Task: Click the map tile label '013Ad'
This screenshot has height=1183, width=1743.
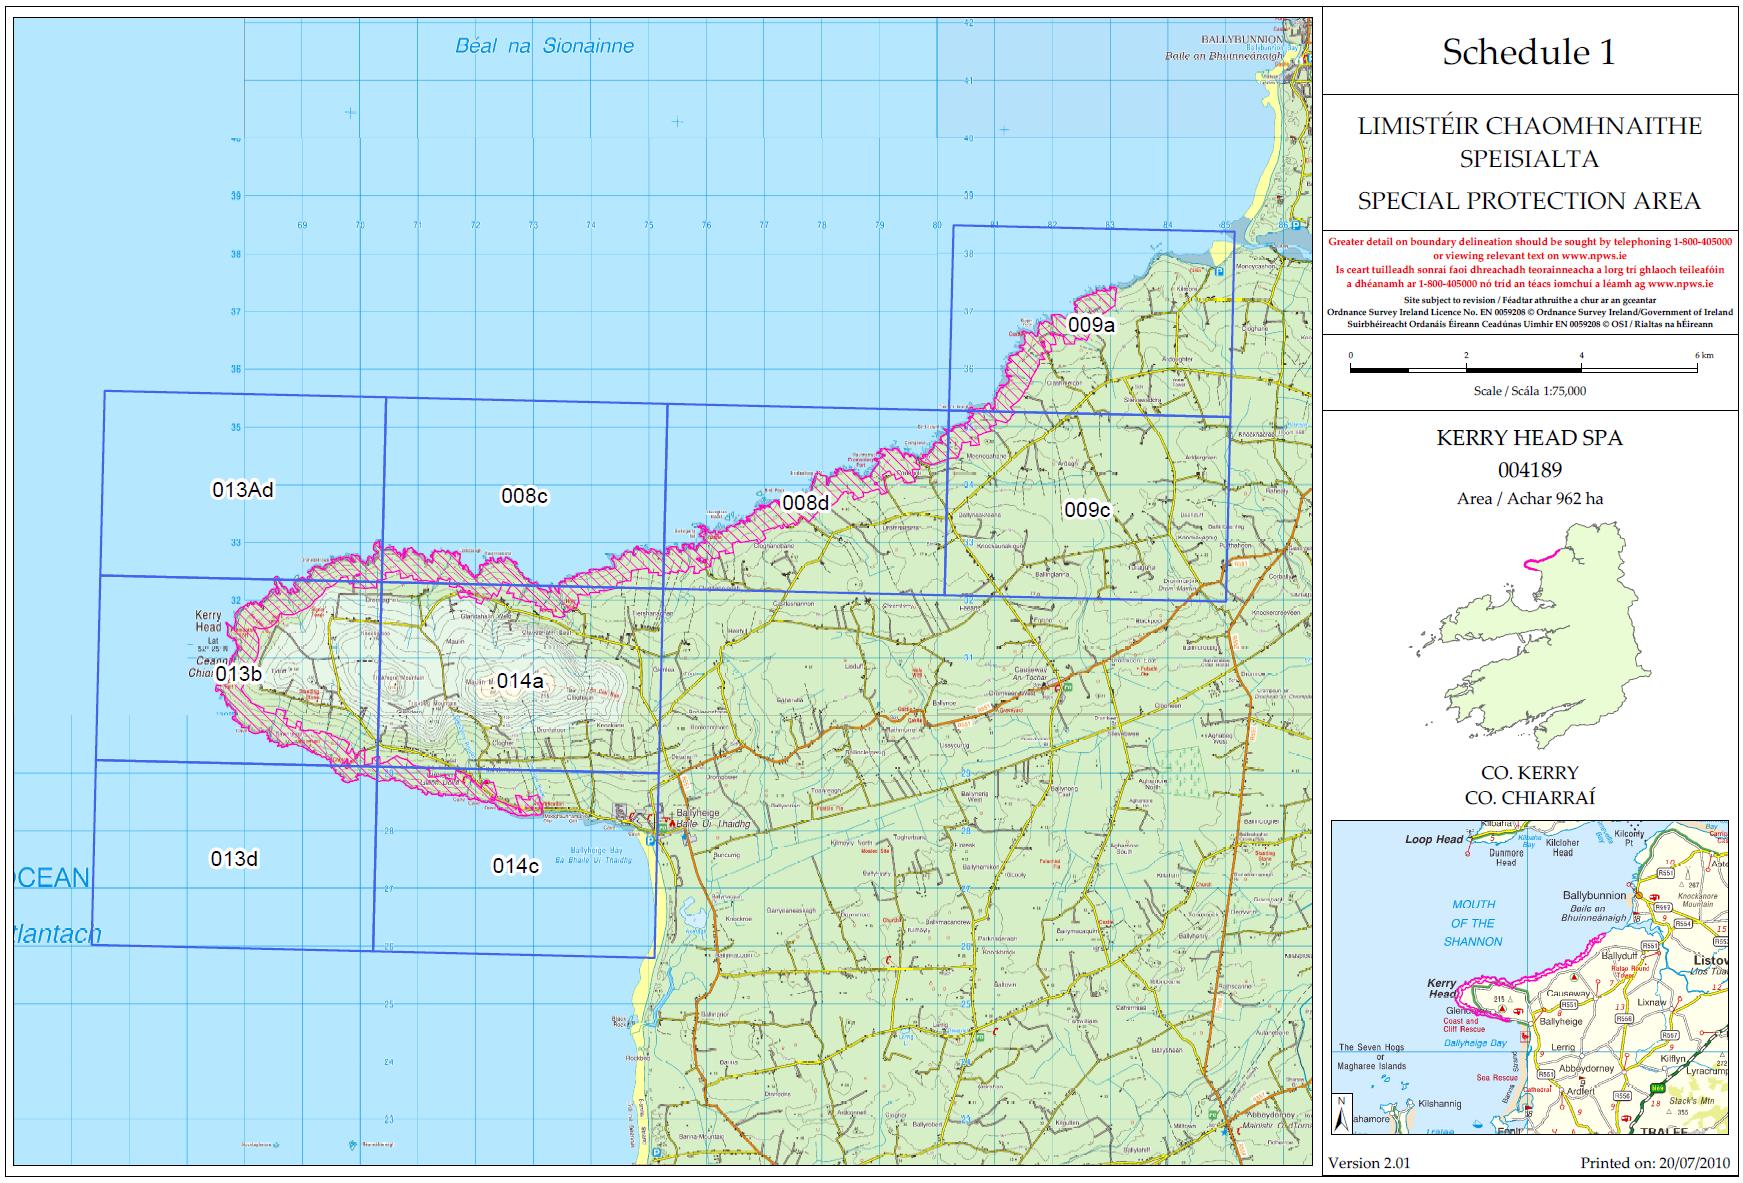Action: (242, 489)
